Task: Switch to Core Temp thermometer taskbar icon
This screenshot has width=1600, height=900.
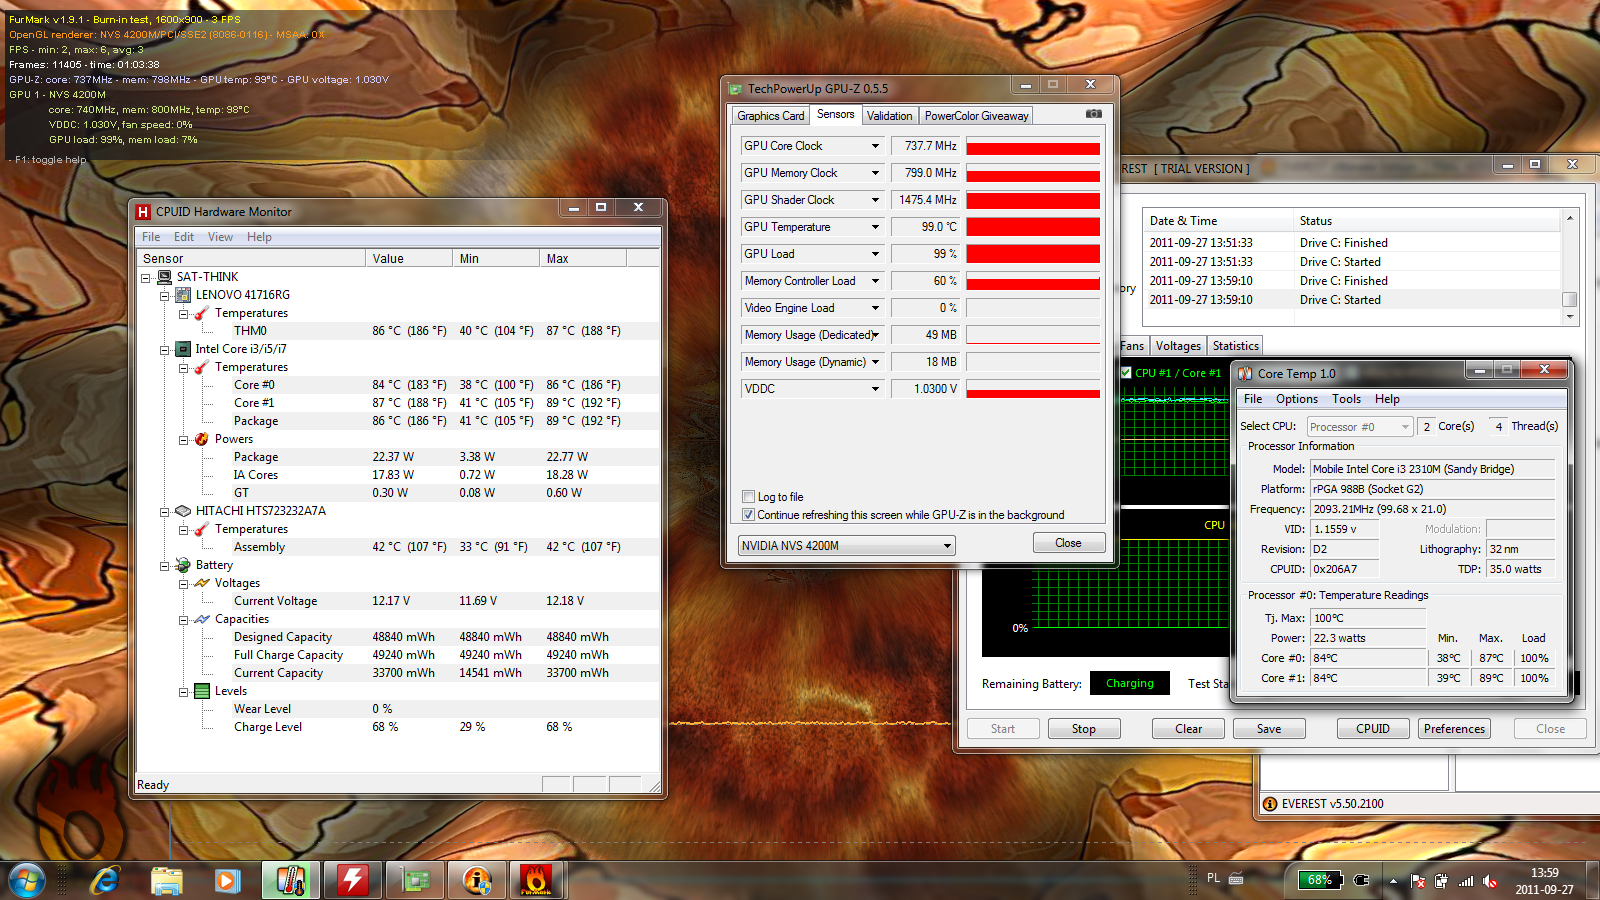Action: 291,881
